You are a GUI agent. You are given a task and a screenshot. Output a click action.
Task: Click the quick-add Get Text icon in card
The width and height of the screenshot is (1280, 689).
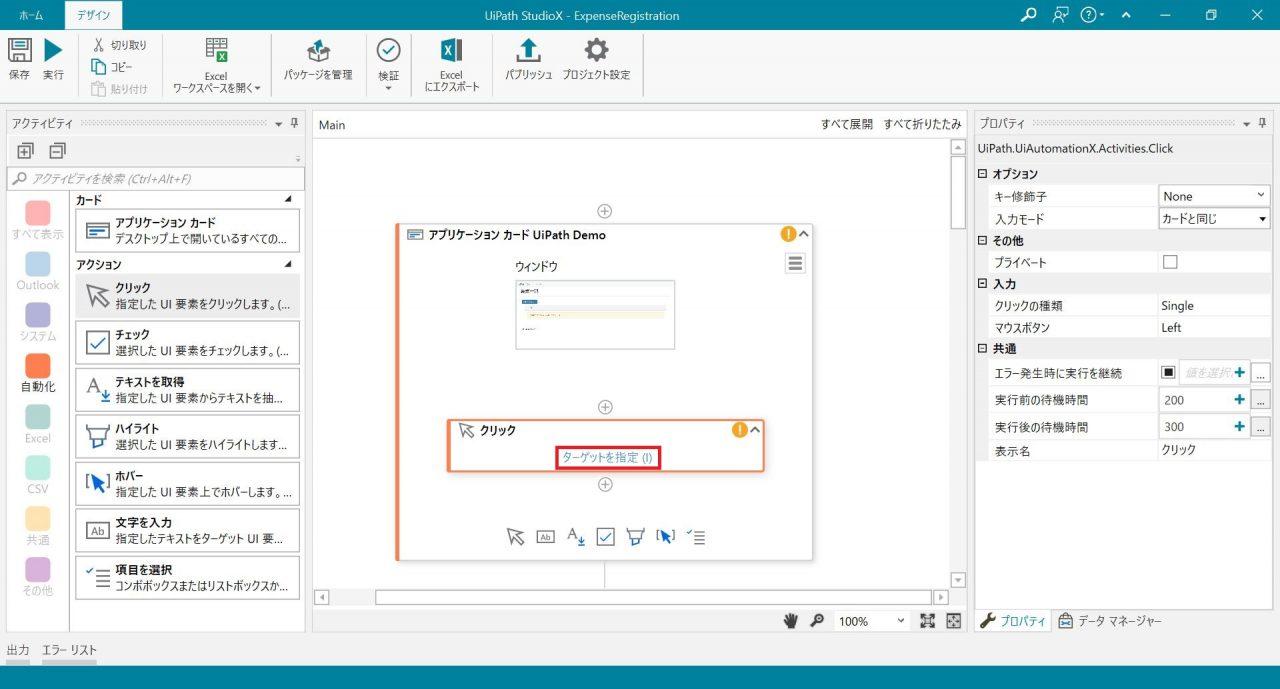coord(575,536)
